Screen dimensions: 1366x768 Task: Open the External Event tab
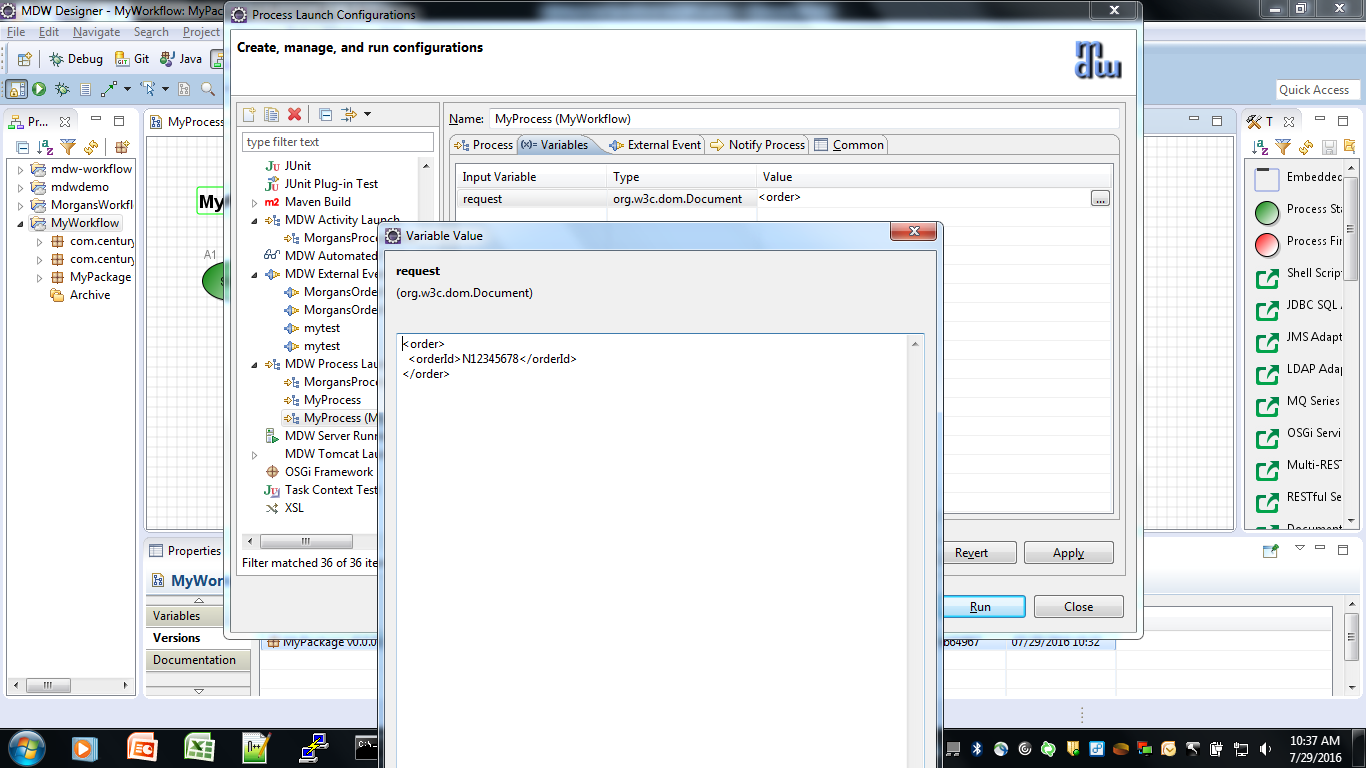(655, 145)
